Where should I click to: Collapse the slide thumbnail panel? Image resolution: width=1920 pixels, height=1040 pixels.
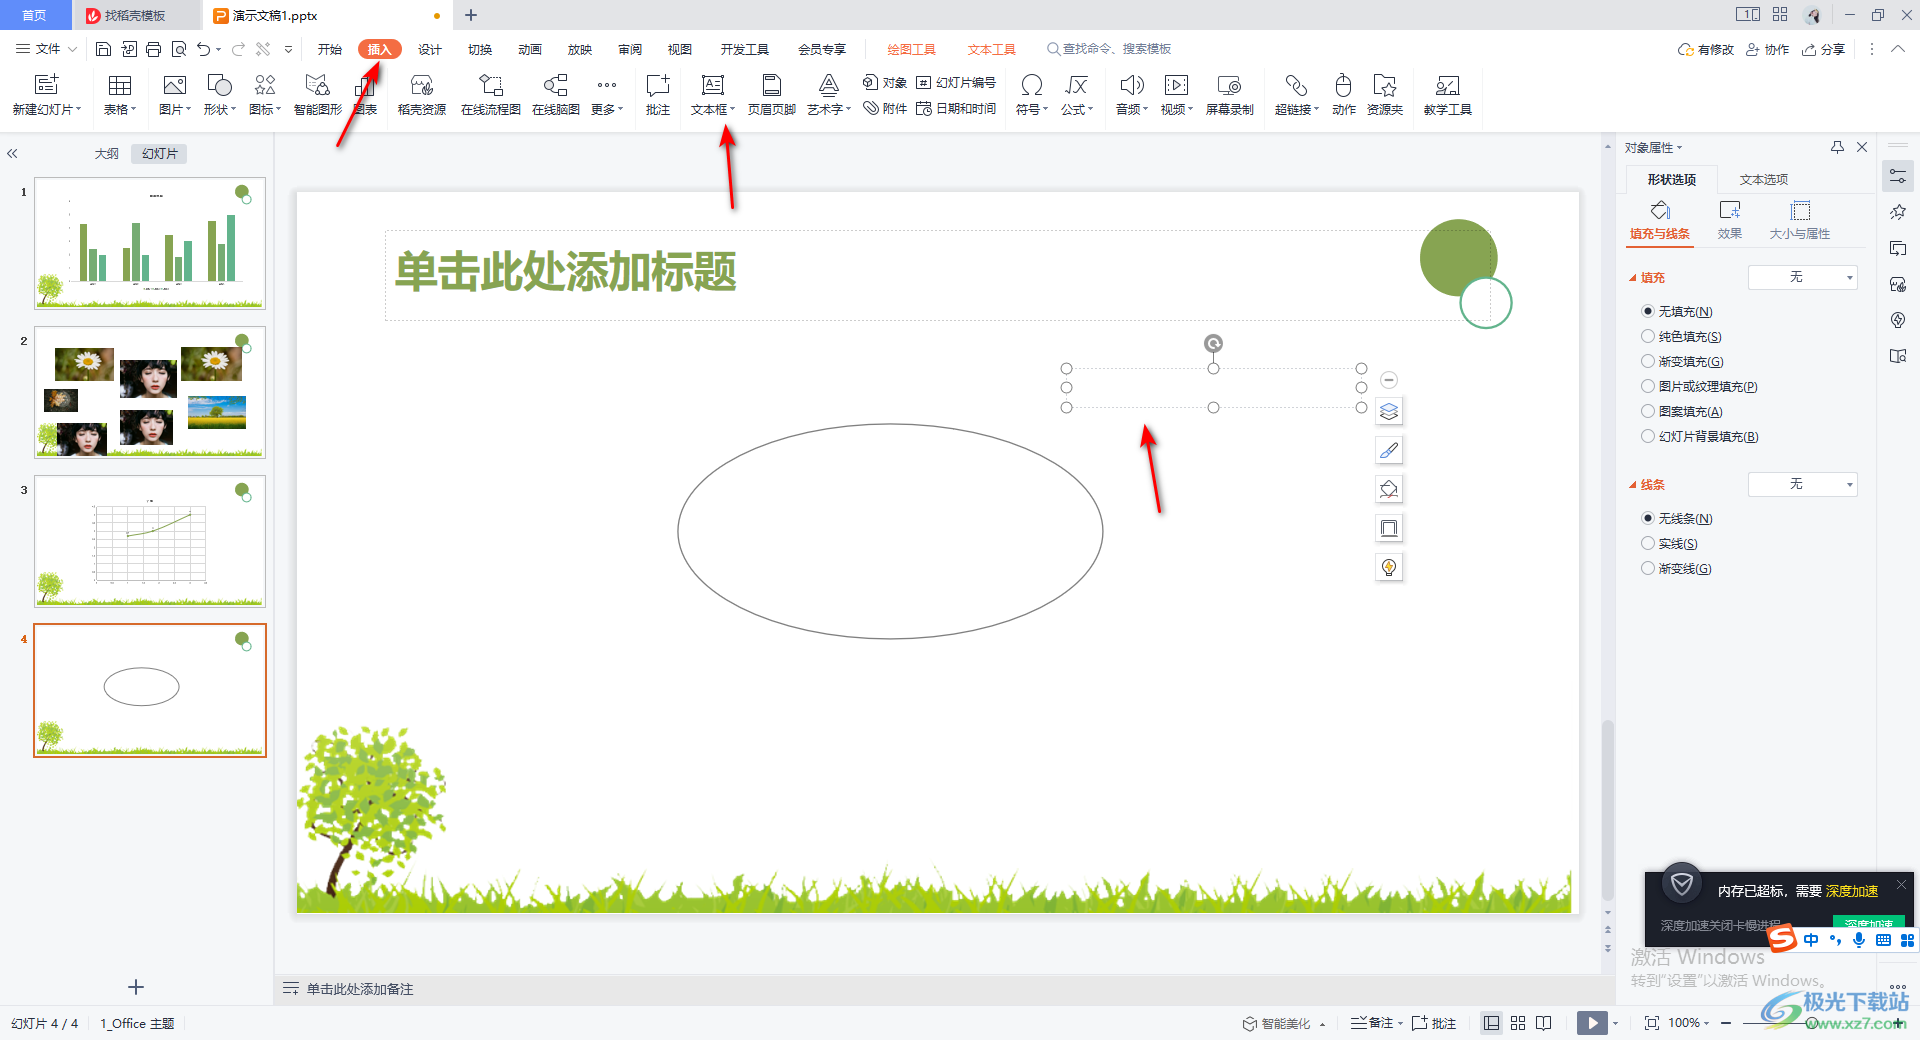[13, 154]
